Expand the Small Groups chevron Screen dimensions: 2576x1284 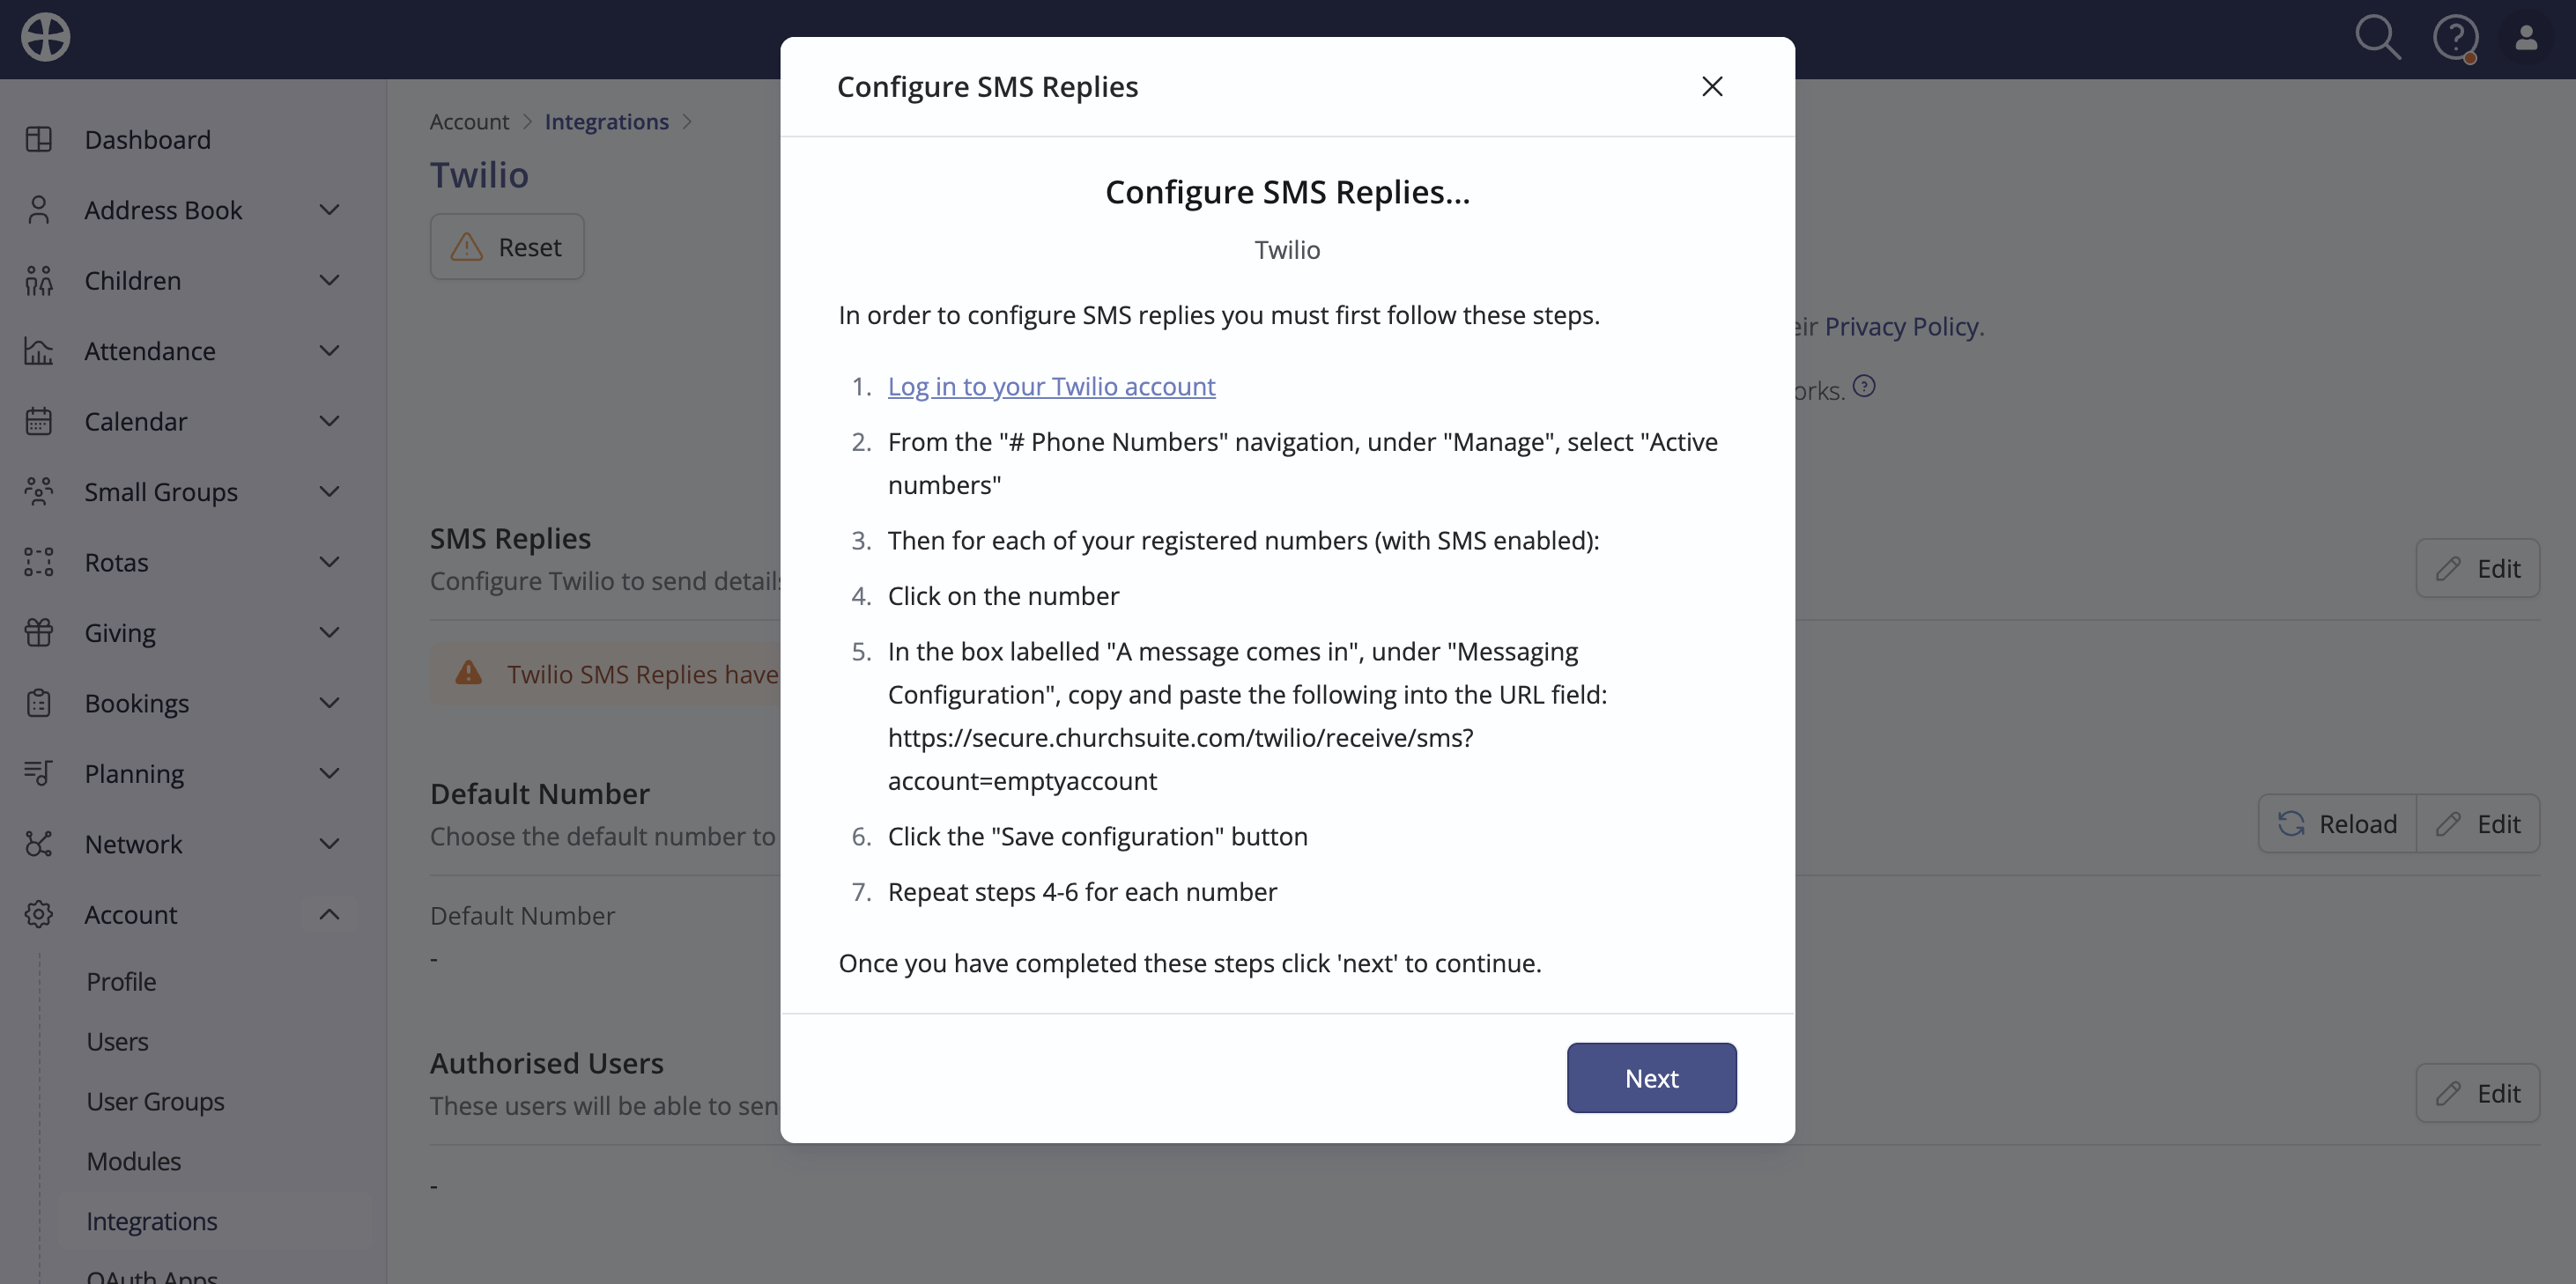click(329, 491)
